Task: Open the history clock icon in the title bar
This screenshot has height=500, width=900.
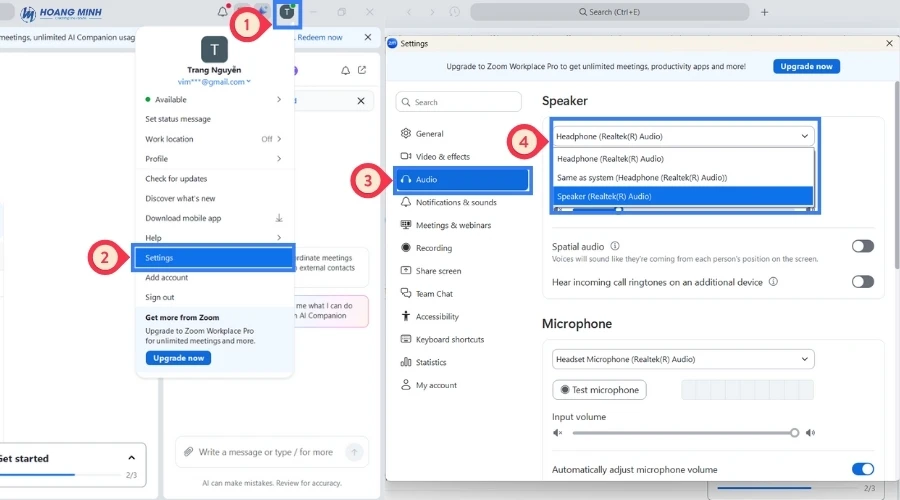Action: point(454,11)
